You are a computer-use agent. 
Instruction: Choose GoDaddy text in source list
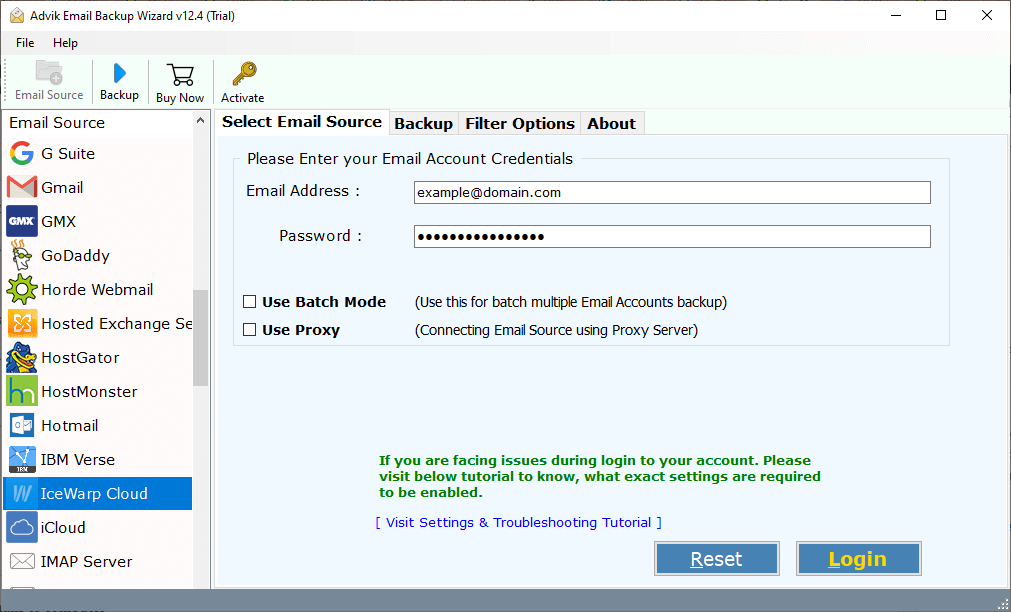(75, 256)
